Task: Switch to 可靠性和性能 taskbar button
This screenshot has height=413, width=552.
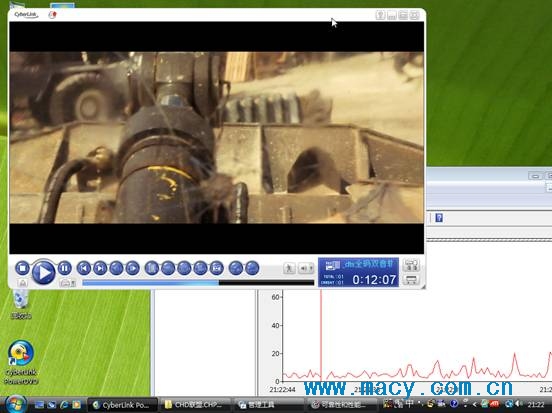Action: [x=342, y=405]
